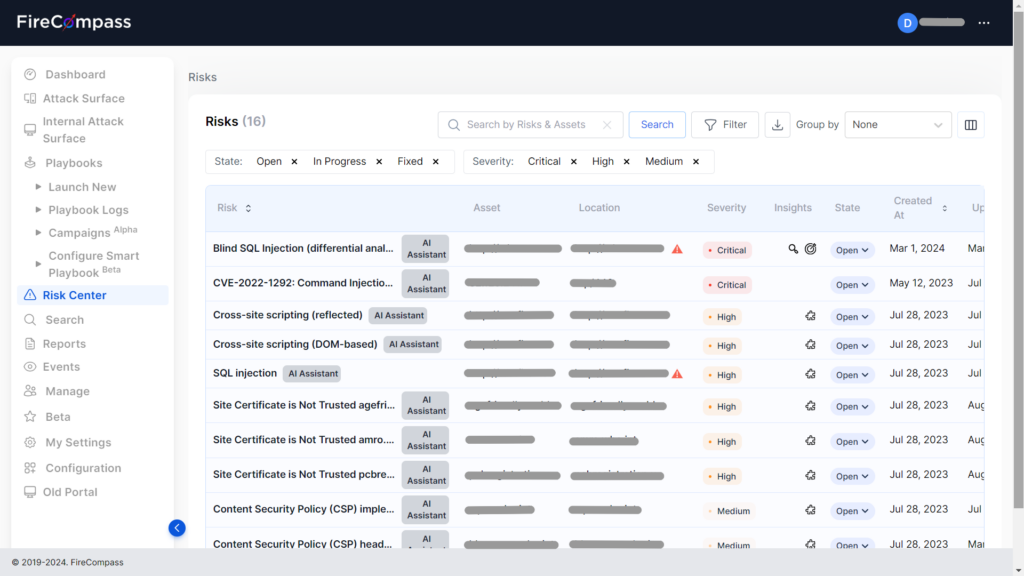Open the Filter panel via funnel icon

pos(725,124)
